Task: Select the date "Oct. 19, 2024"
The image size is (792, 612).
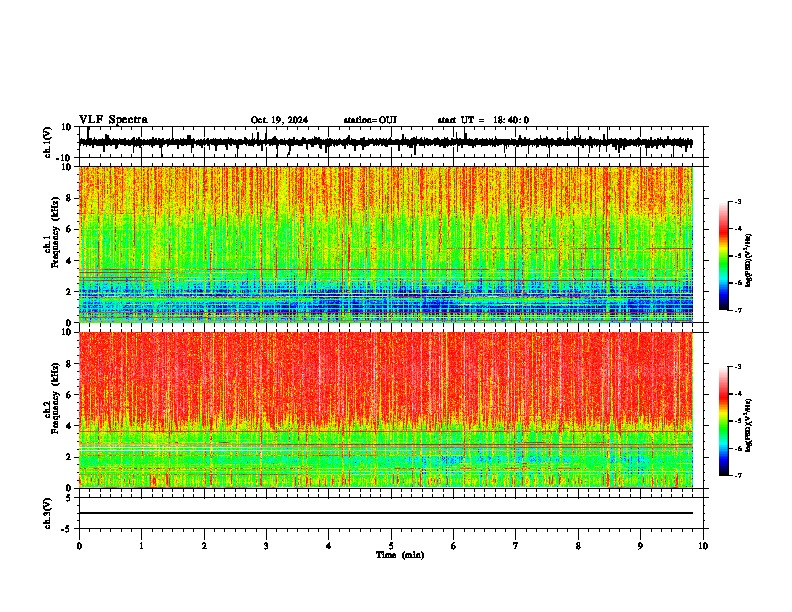Action: [x=279, y=120]
